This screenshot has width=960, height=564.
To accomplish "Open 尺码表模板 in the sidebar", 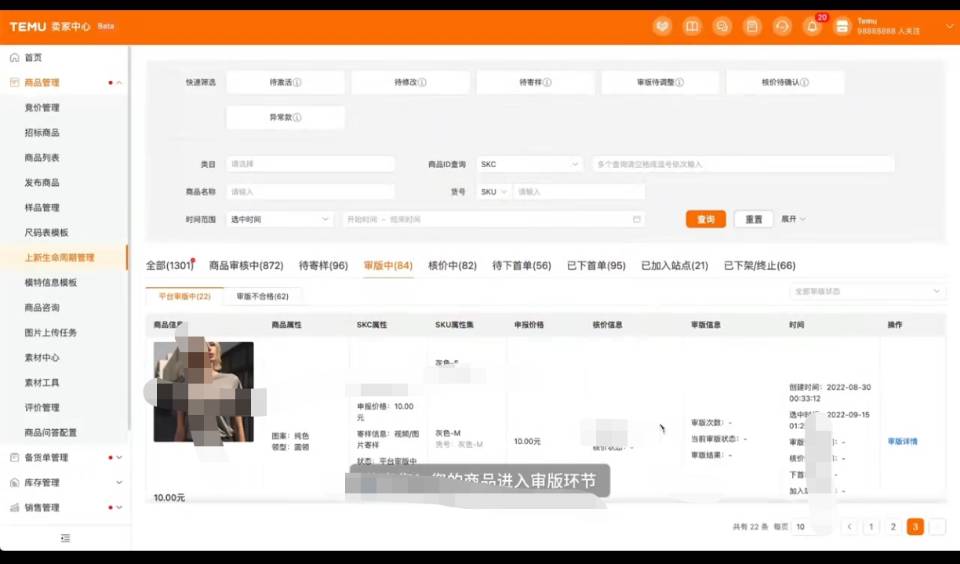I will [x=47, y=233].
